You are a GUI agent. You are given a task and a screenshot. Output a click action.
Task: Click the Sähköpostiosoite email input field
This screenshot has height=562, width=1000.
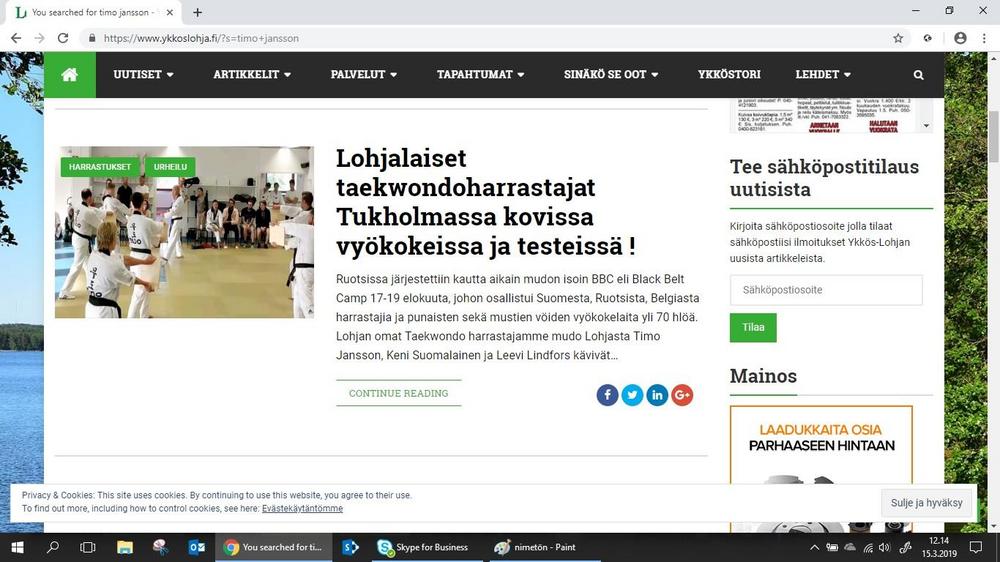[826, 290]
